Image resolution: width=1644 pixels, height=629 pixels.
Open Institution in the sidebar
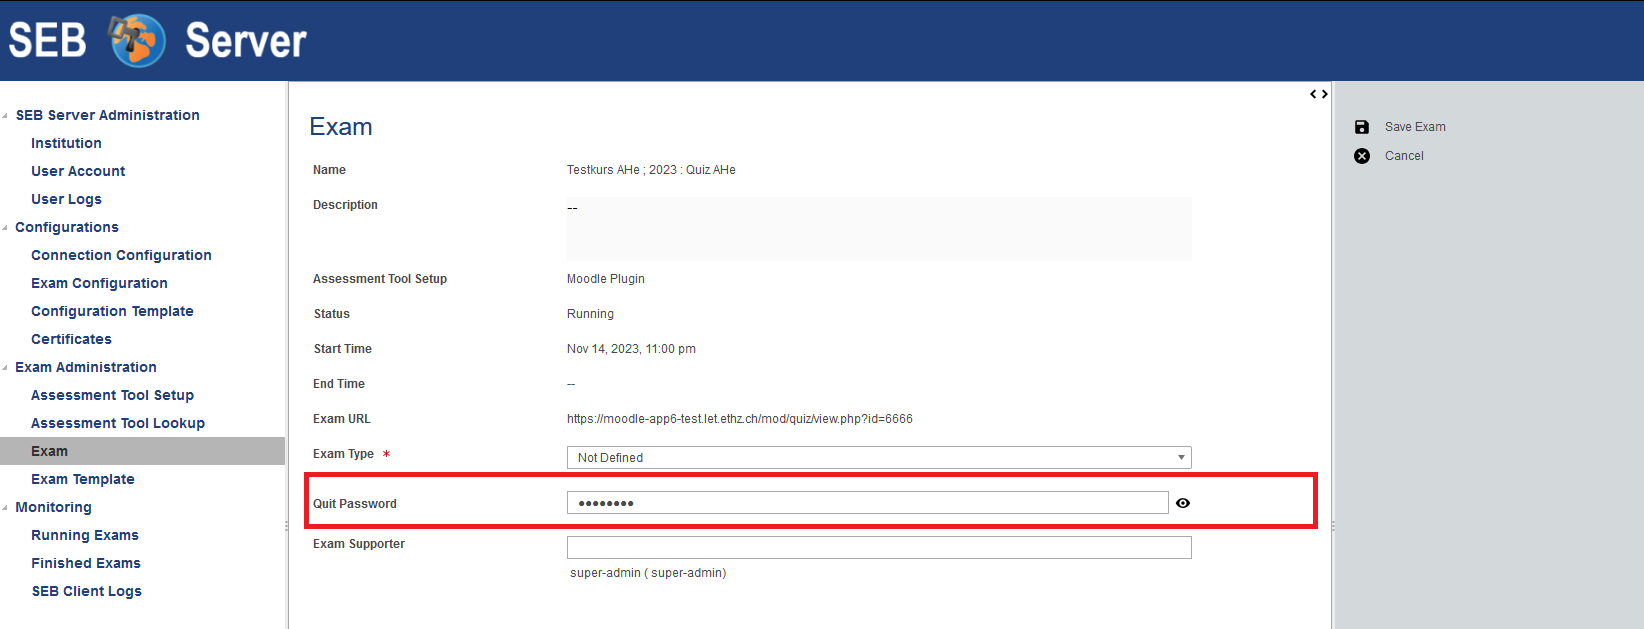(66, 143)
